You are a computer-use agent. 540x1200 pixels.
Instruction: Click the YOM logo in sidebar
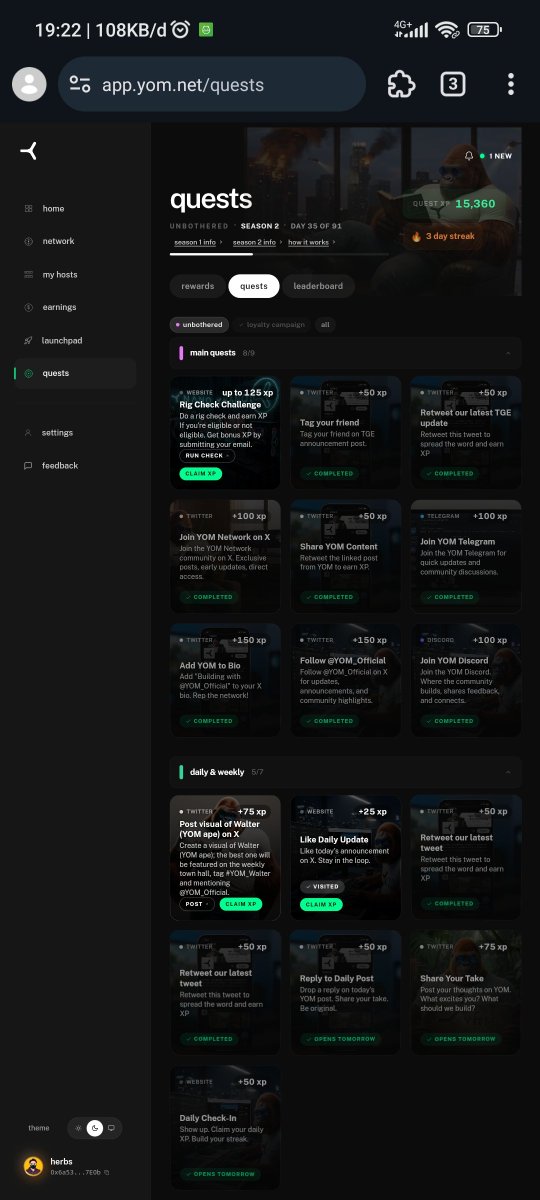(29, 150)
